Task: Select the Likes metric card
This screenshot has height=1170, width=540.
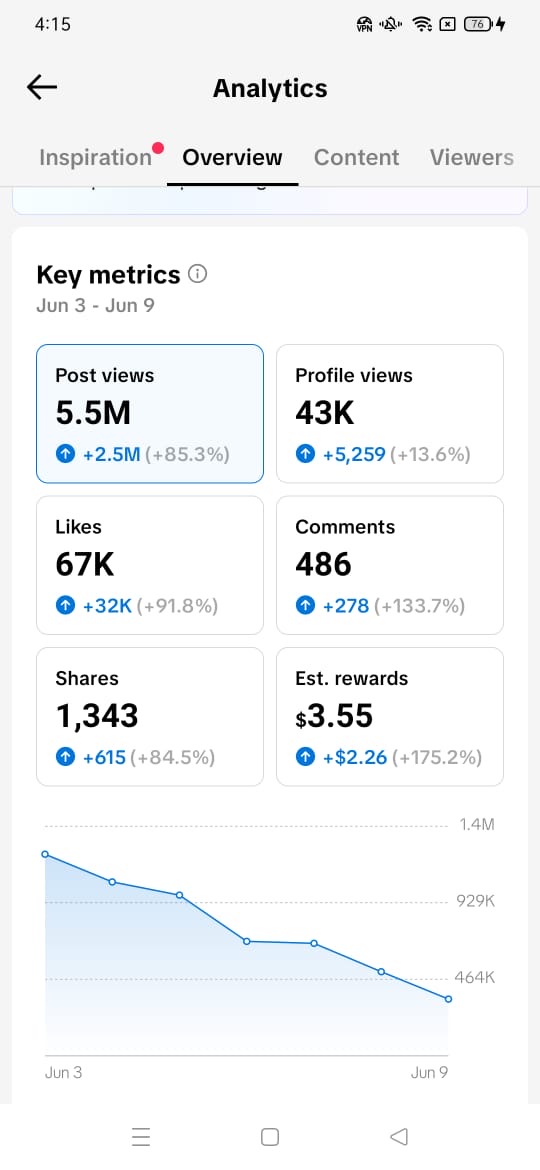Action: click(150, 566)
